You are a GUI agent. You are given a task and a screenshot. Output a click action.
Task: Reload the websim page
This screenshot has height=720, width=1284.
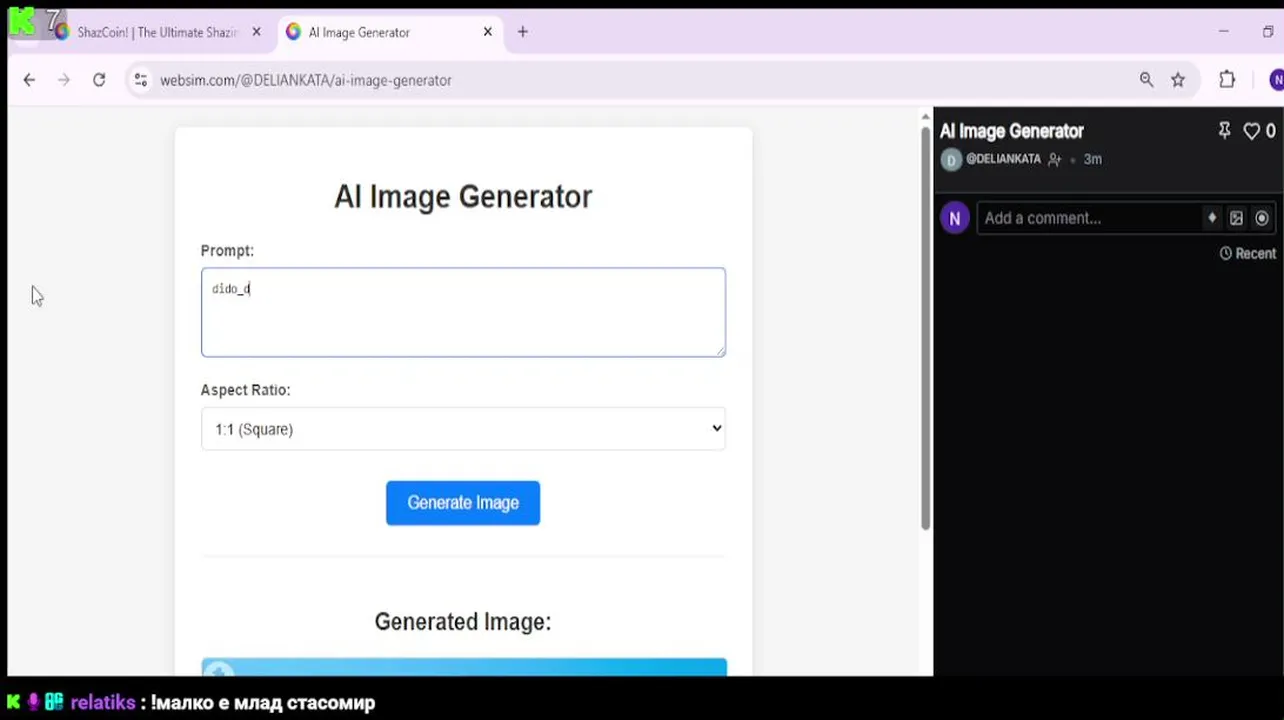[99, 80]
